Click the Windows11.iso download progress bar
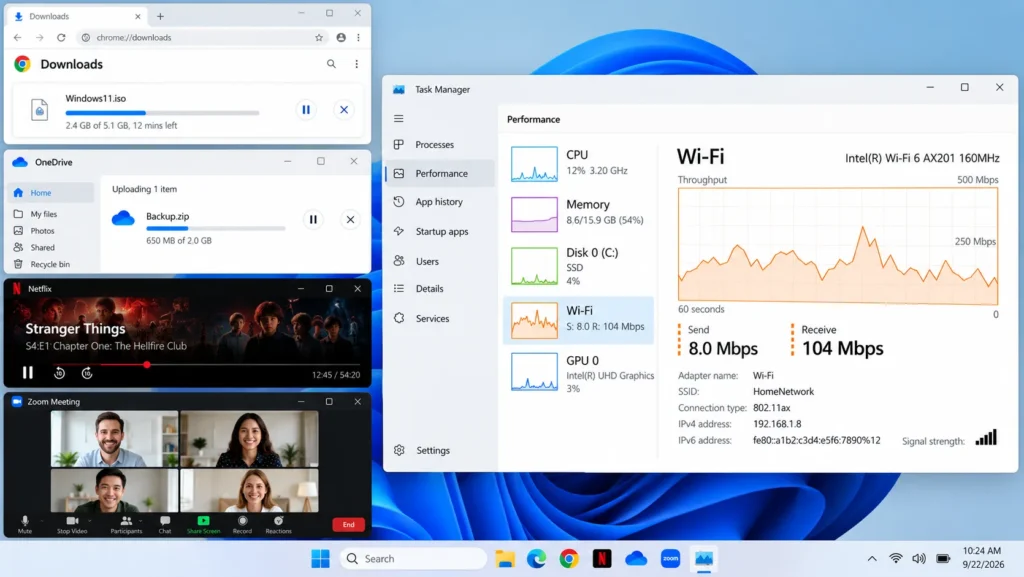Image resolution: width=1024 pixels, height=577 pixels. point(162,113)
